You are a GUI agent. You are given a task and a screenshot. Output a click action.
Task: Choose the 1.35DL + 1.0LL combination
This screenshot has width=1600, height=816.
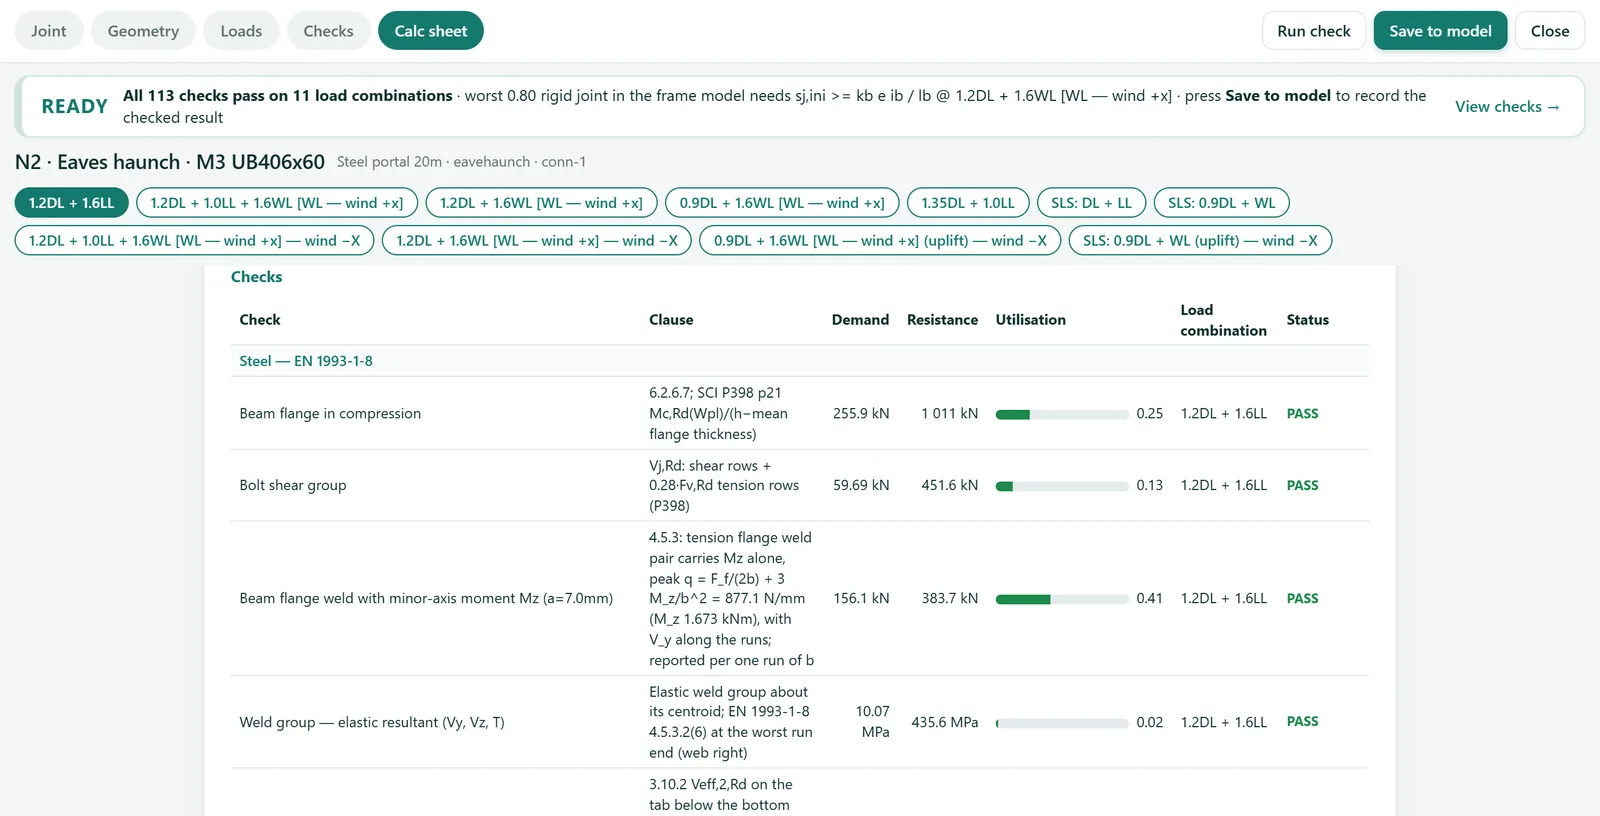968,203
